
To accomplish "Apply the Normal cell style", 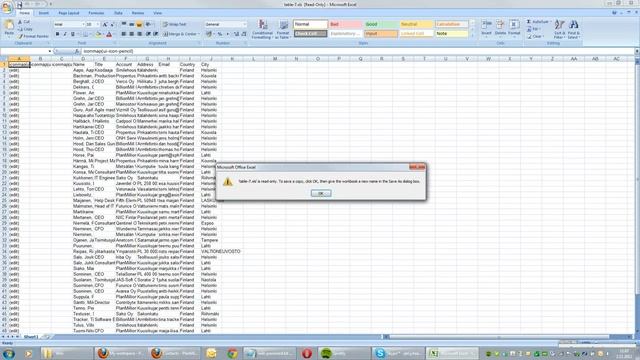I will tap(310, 24).
